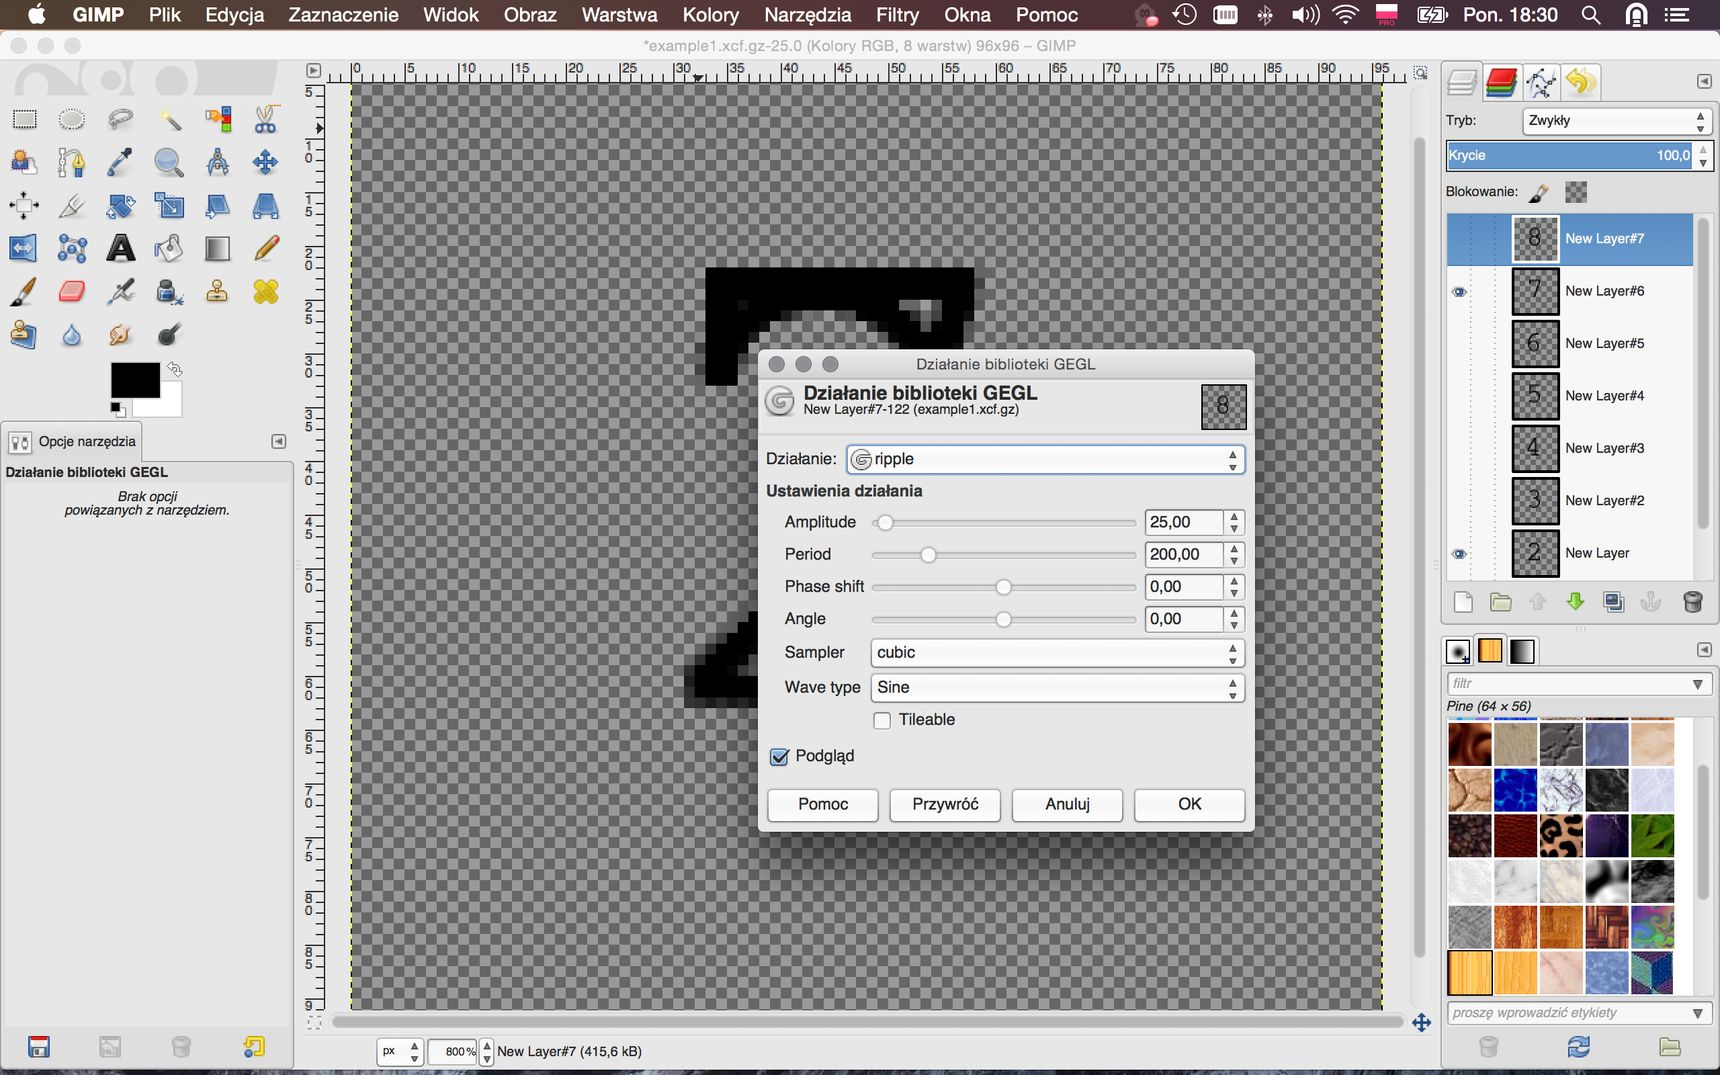The width and height of the screenshot is (1720, 1075).
Task: Select the Smudge tool
Action: [x=121, y=335]
